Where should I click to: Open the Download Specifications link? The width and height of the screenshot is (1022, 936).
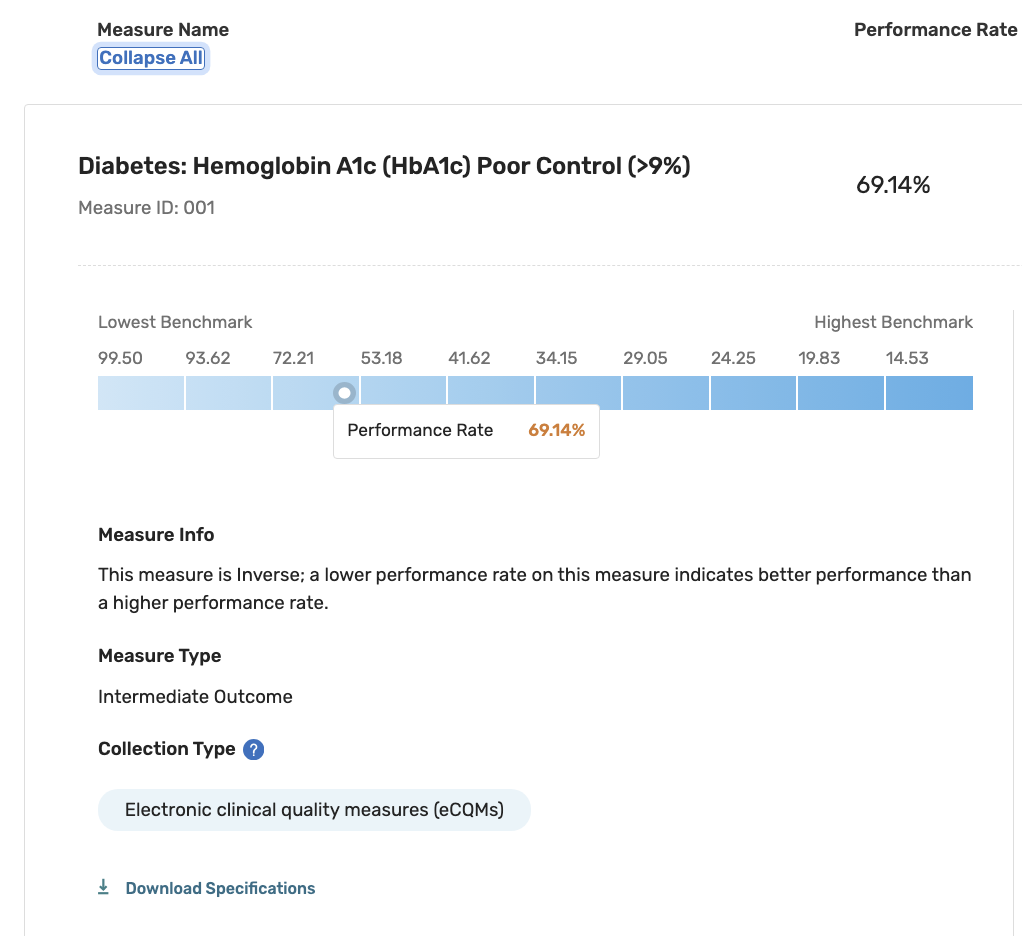[220, 888]
